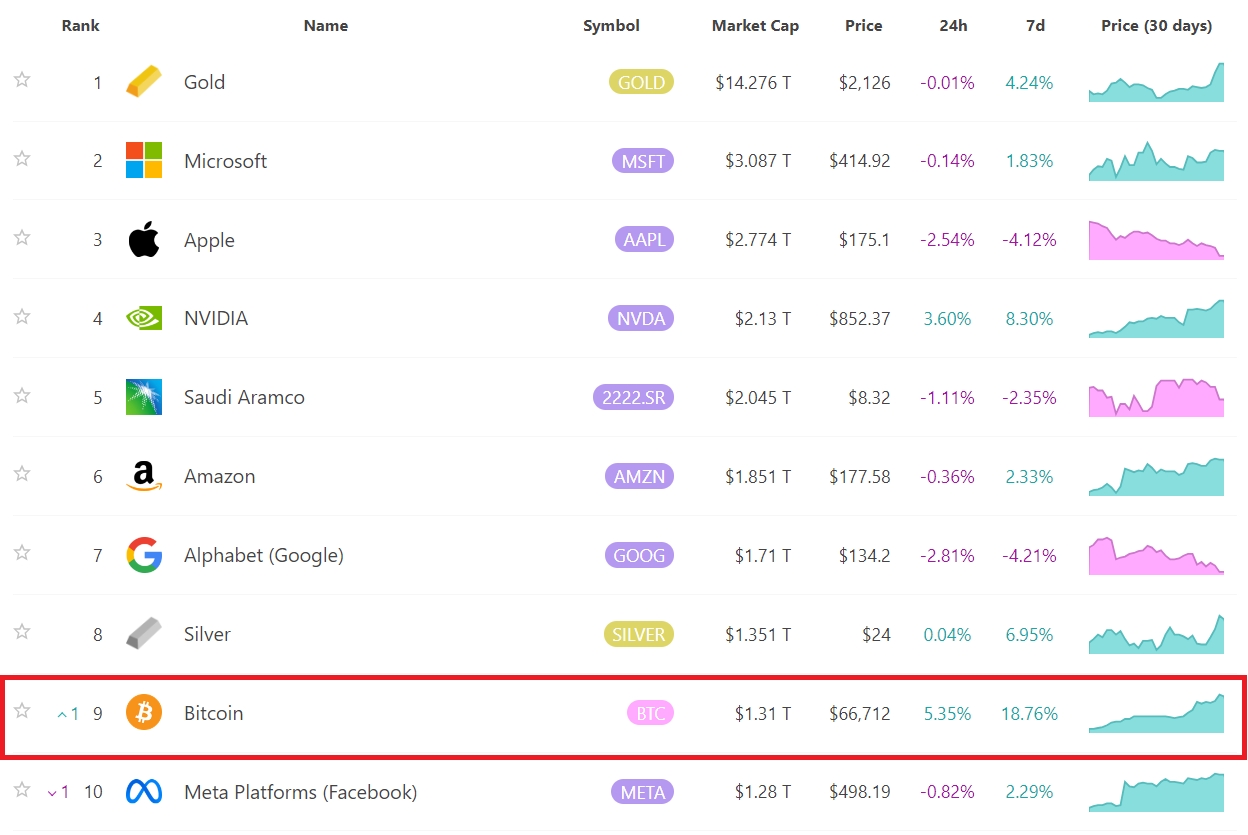Image resolution: width=1248 pixels, height=835 pixels.
Task: Click Bitcoin price $66,712
Action: coord(860,713)
